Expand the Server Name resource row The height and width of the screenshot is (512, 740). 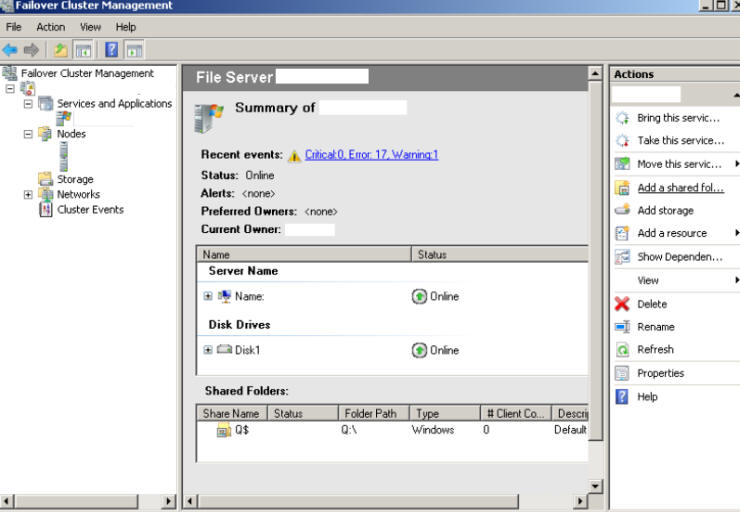tap(208, 296)
